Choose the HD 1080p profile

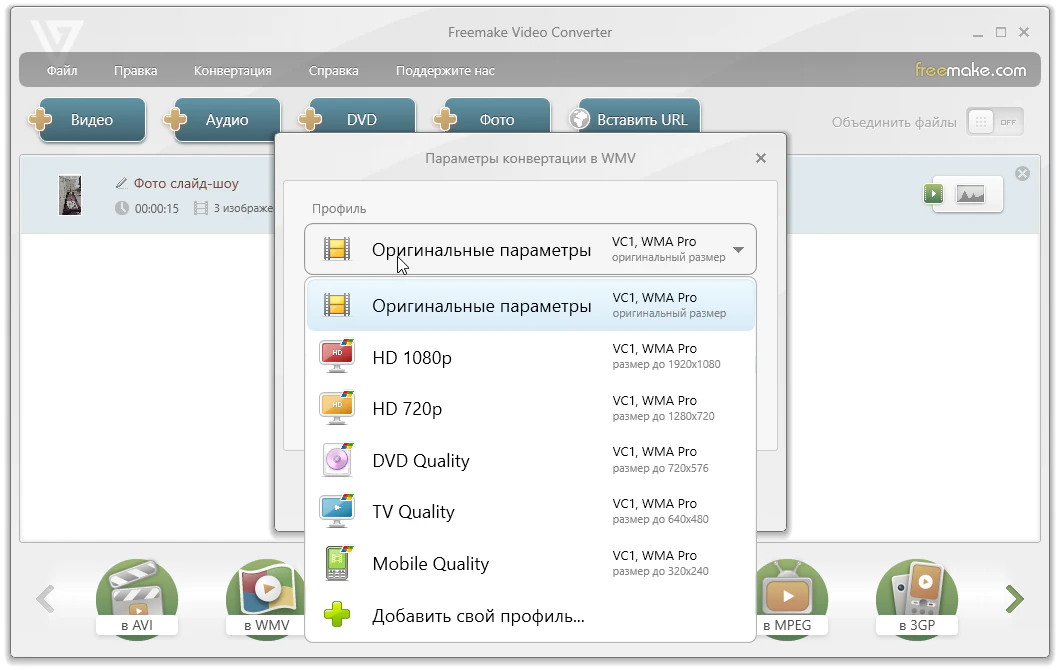pos(531,357)
